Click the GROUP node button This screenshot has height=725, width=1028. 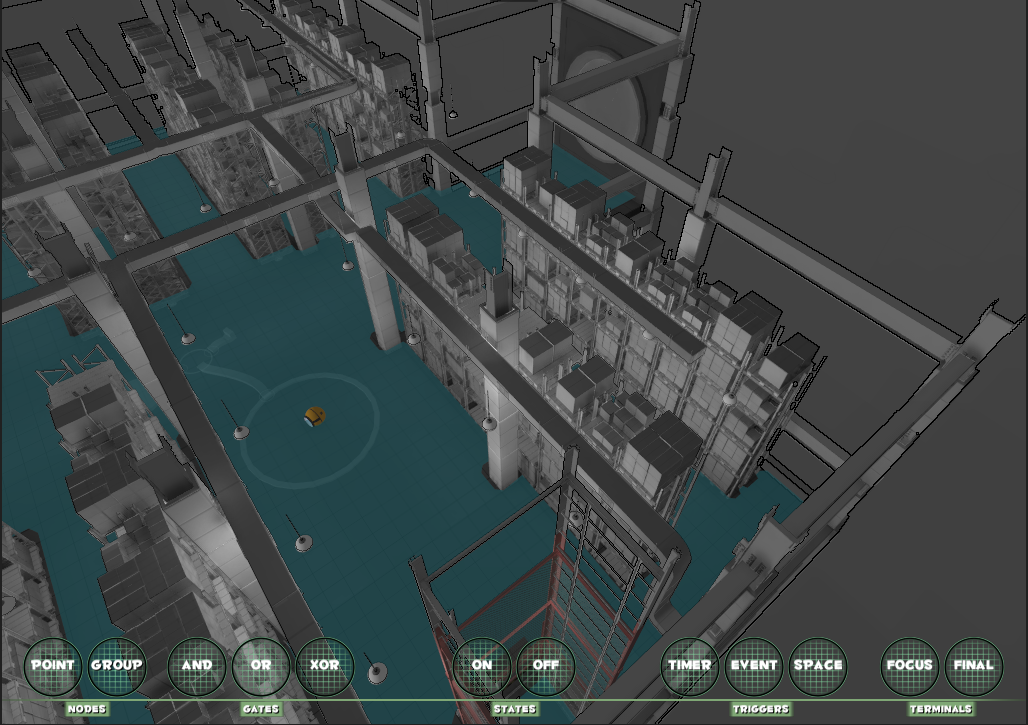tap(117, 665)
